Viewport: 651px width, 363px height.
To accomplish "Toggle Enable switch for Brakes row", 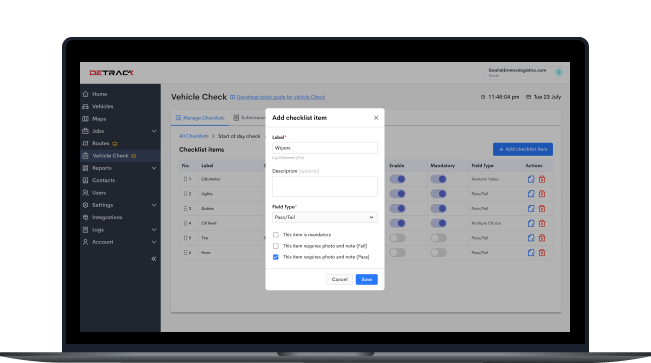I will tap(397, 208).
